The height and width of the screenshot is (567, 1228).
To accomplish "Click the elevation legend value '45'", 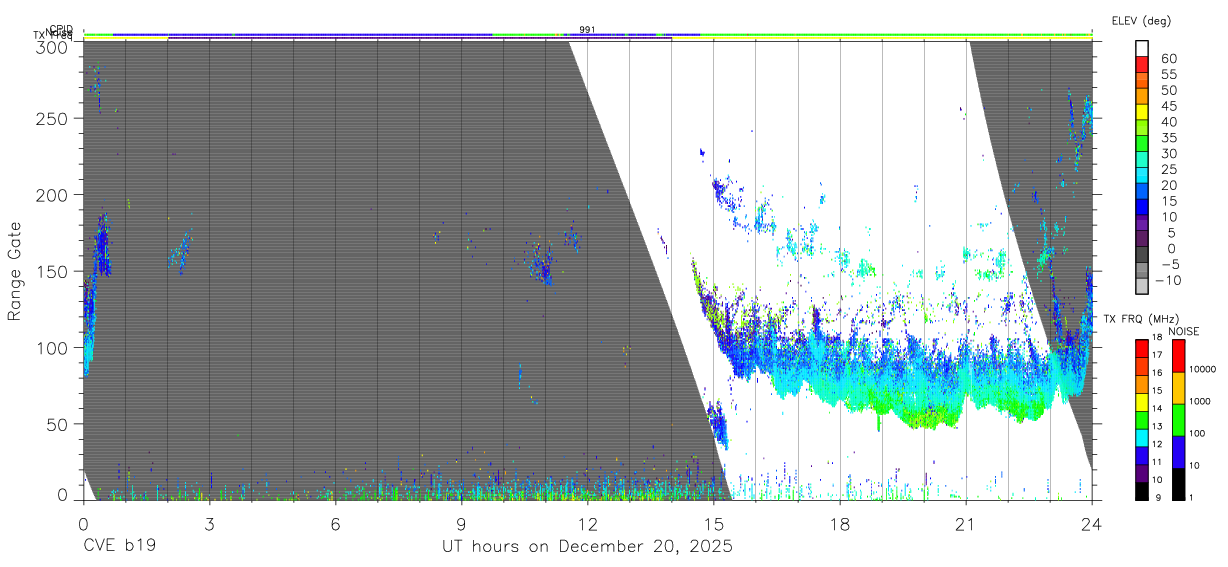I will (1167, 106).
